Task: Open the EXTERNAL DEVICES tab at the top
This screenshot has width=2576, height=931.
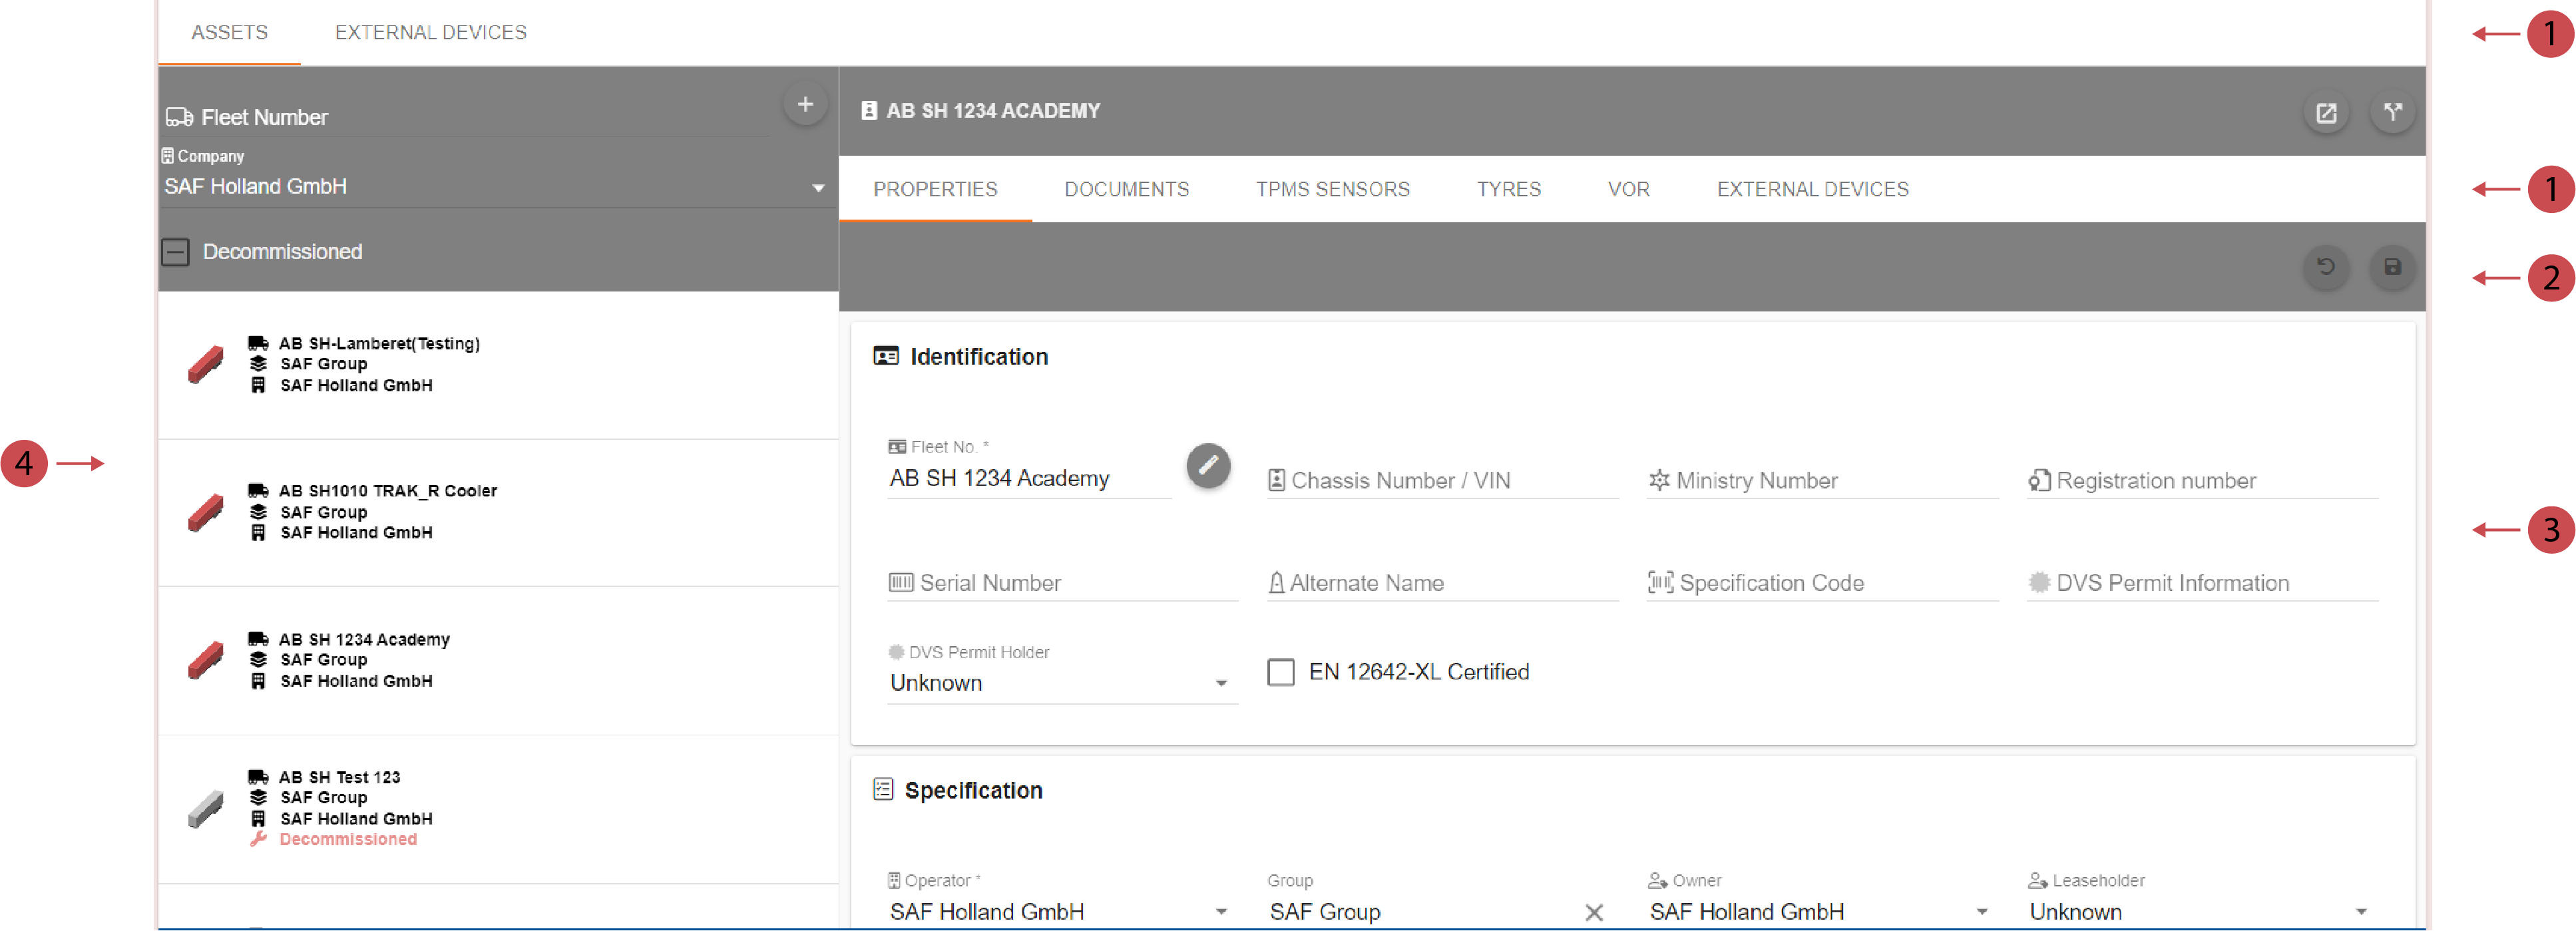Action: (x=430, y=31)
